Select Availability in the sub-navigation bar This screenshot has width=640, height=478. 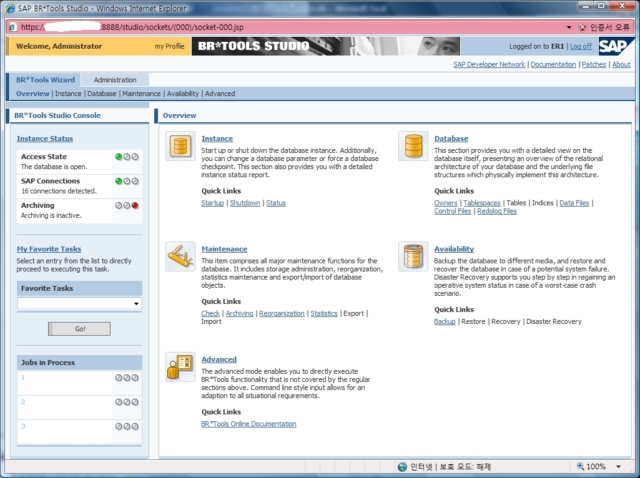click(182, 93)
